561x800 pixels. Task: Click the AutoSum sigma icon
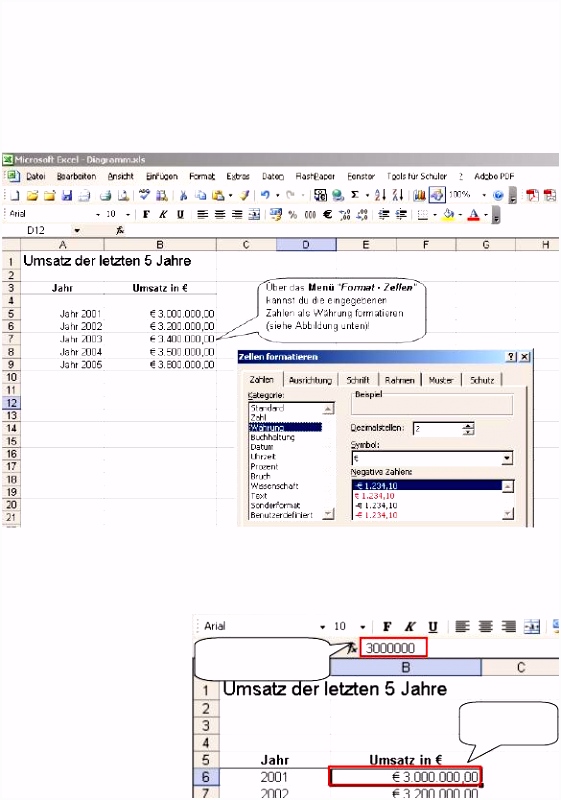point(355,194)
